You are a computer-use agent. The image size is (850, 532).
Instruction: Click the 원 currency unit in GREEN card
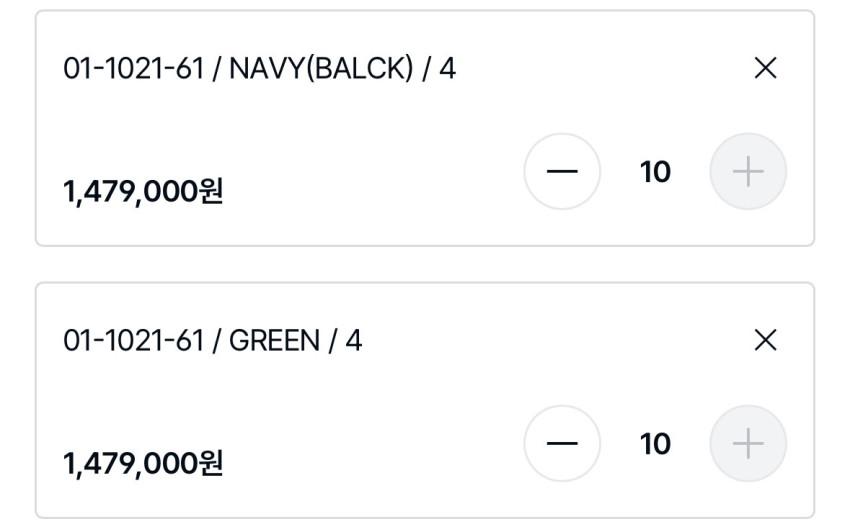point(208,464)
